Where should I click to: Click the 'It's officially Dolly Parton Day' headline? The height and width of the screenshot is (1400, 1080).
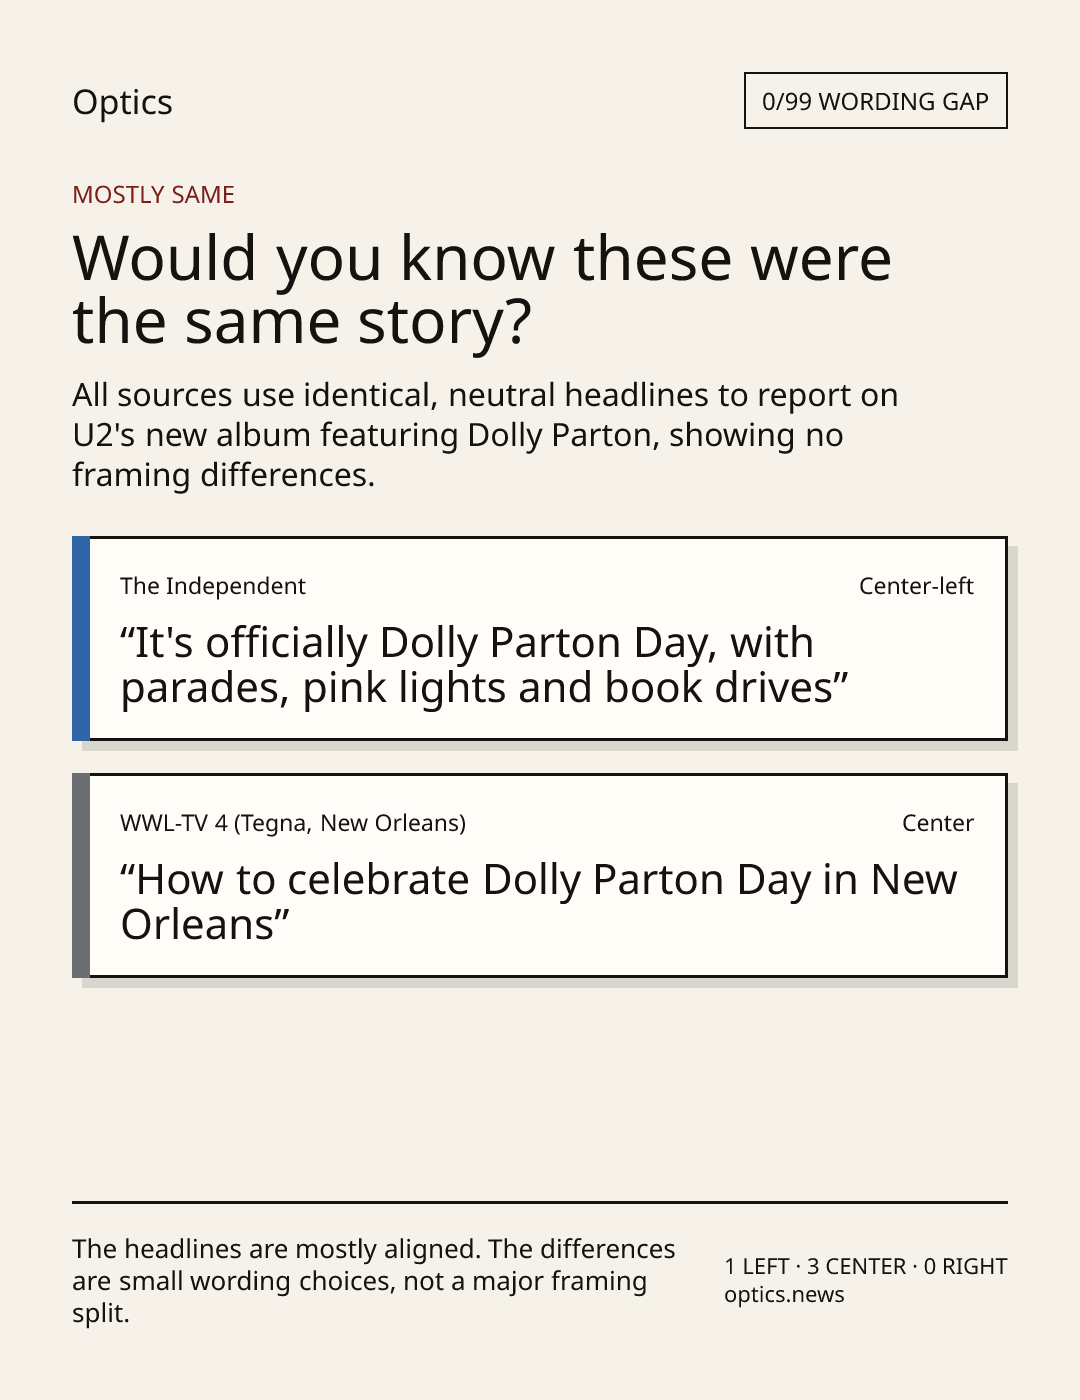coord(484,665)
